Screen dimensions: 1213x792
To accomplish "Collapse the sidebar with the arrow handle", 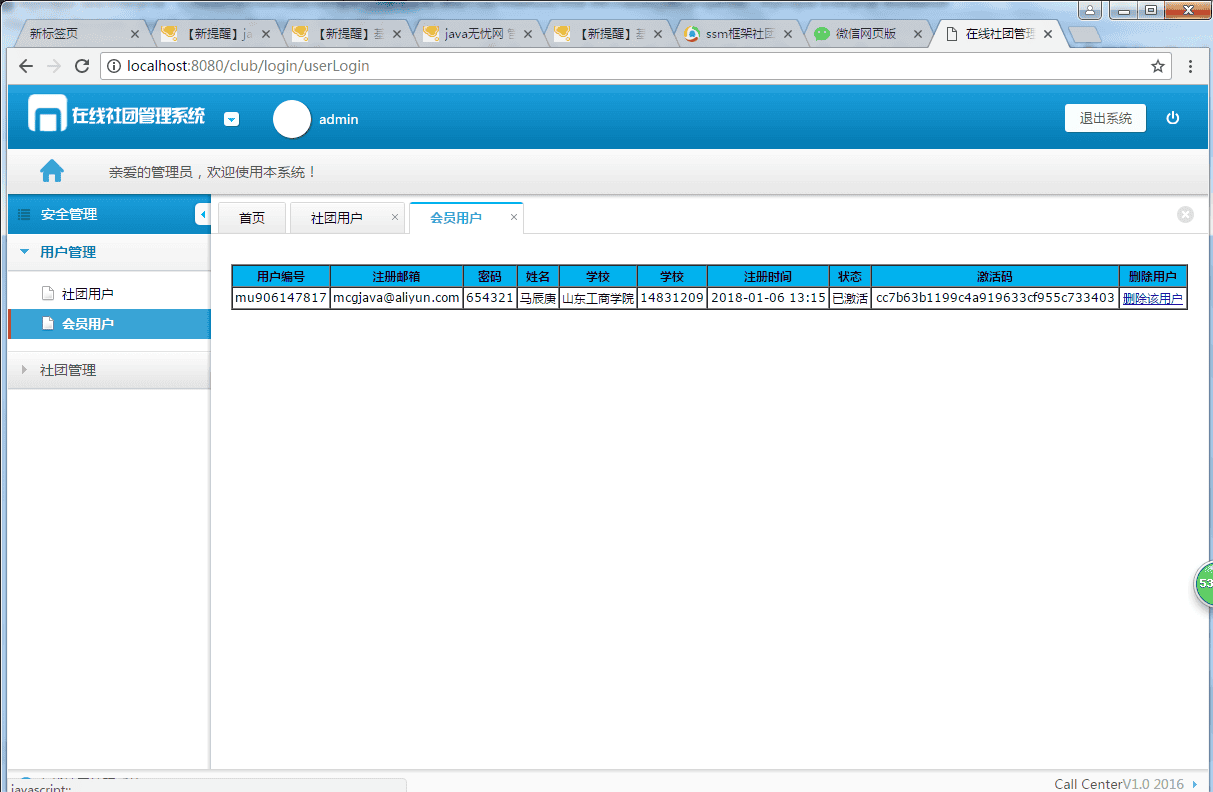I will point(202,214).
